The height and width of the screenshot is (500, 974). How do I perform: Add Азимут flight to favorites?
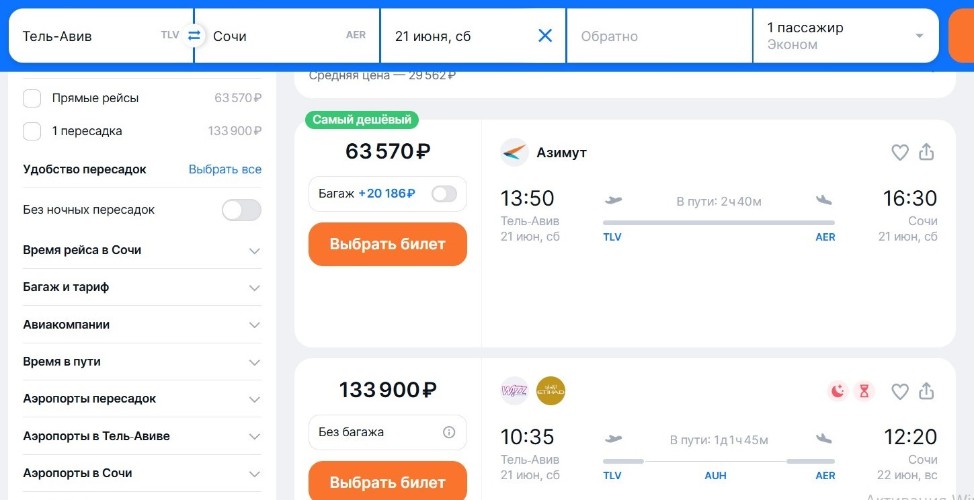tap(899, 152)
